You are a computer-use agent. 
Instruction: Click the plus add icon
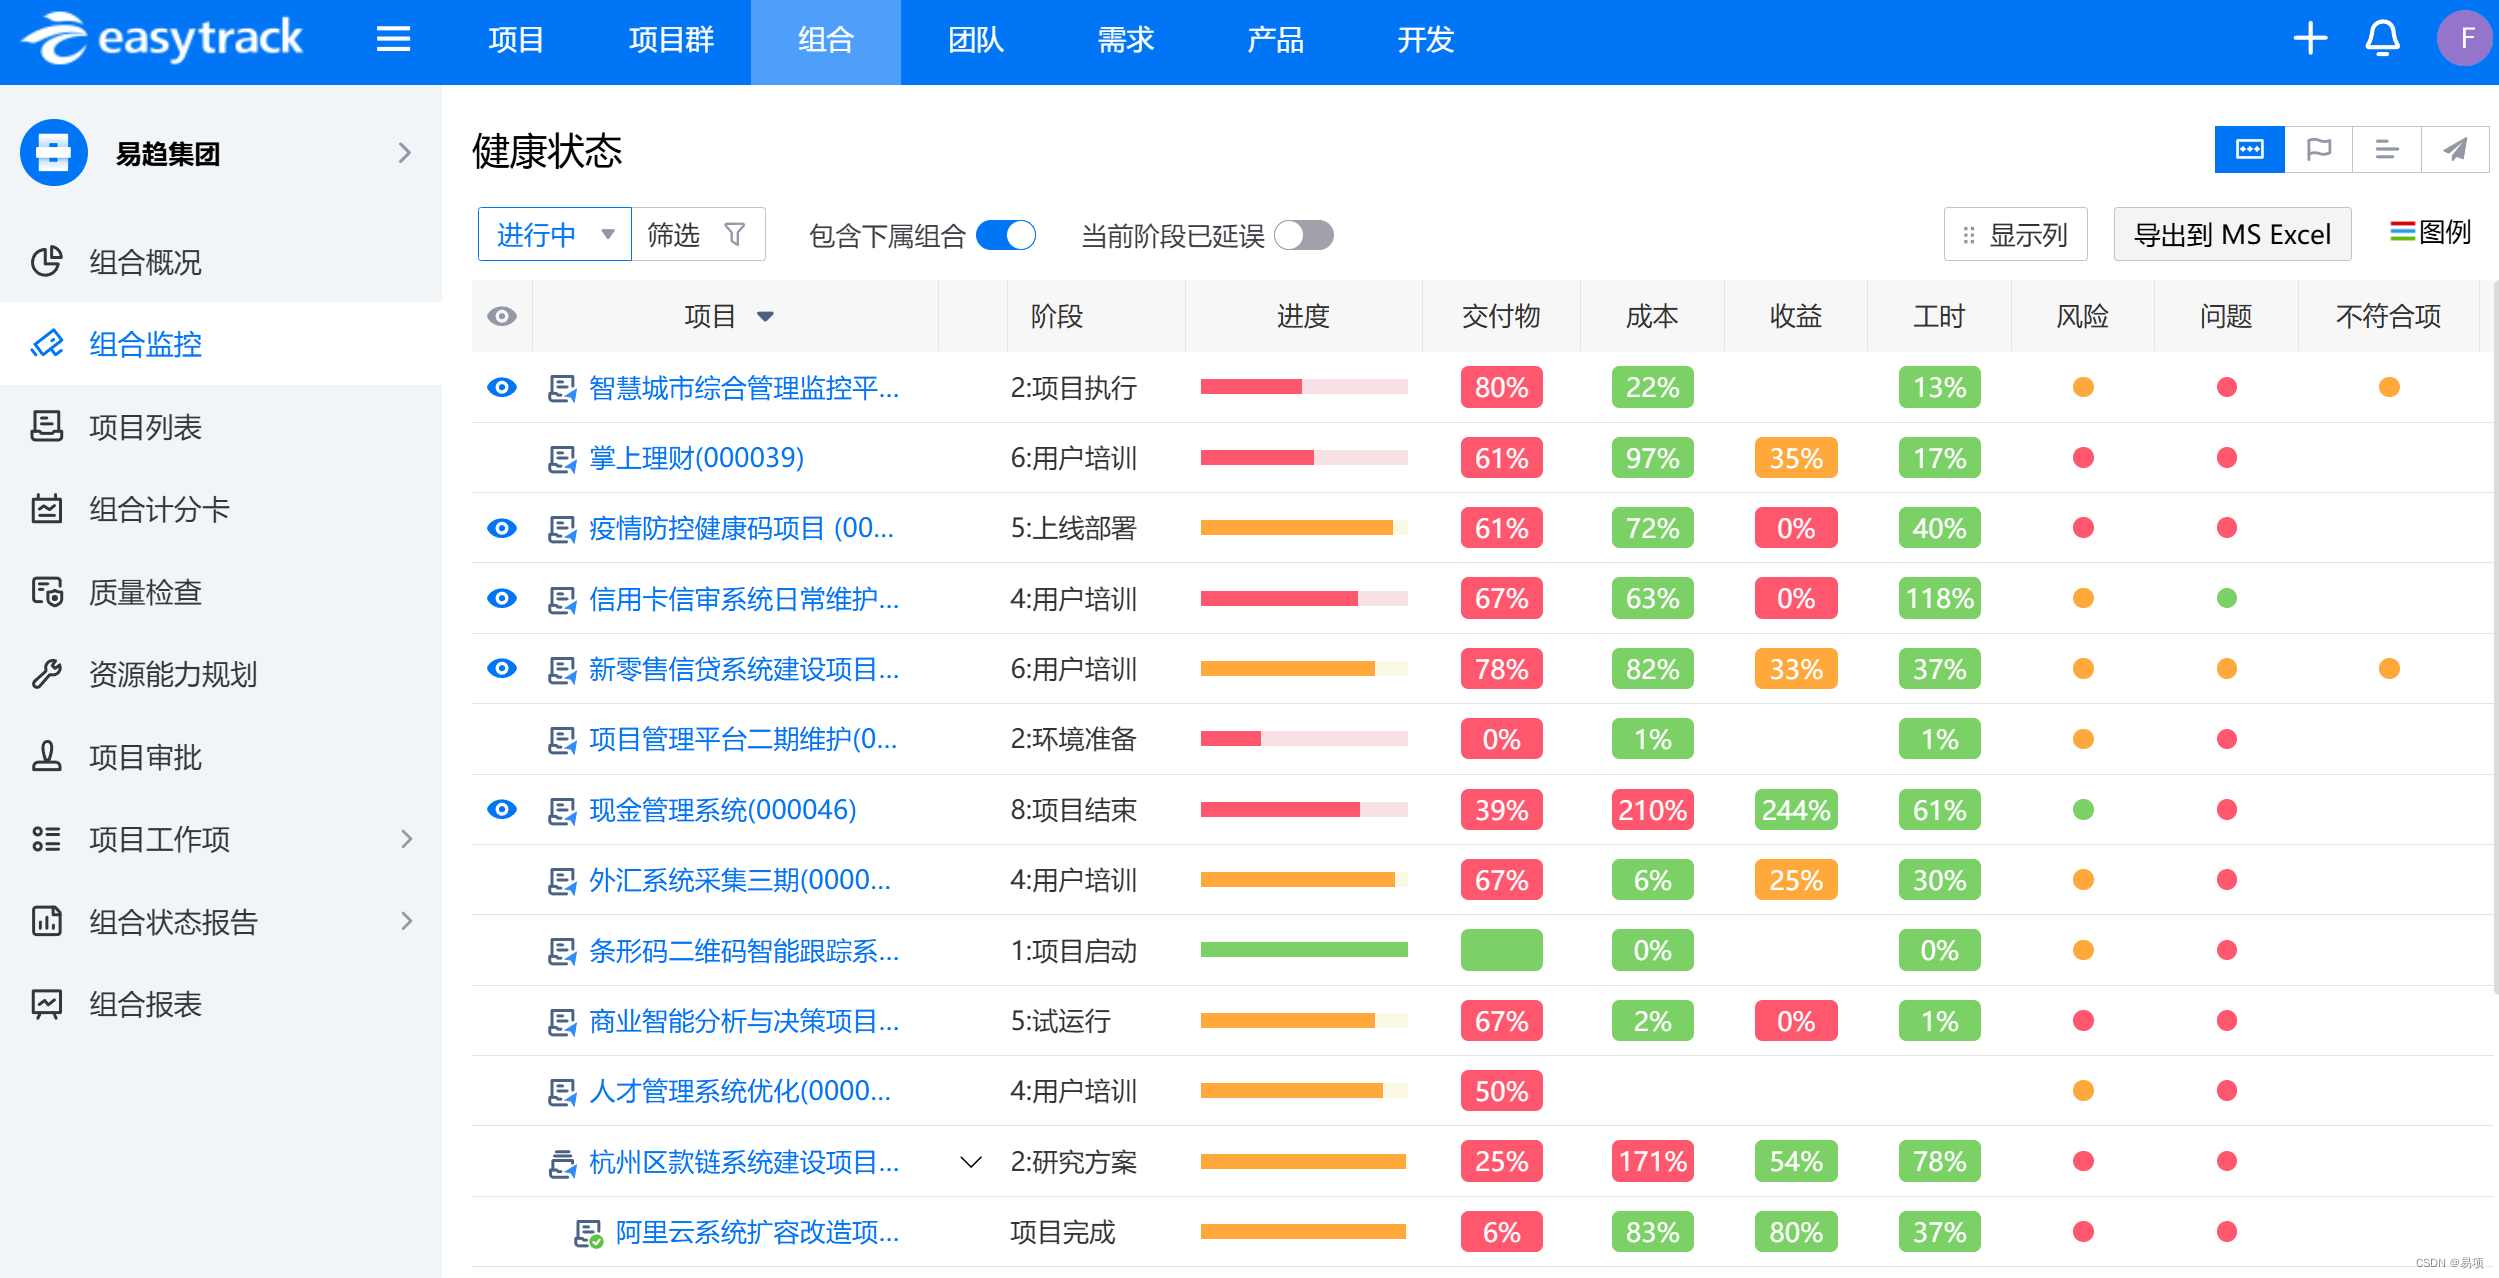click(2310, 40)
